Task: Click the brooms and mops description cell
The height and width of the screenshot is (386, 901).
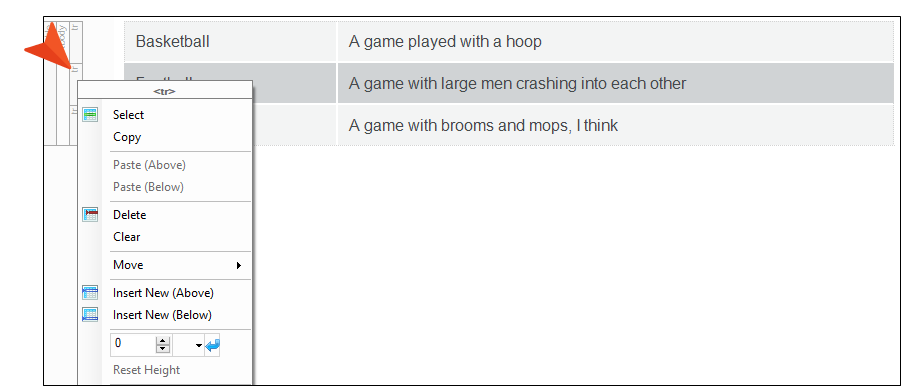Action: [x=615, y=125]
